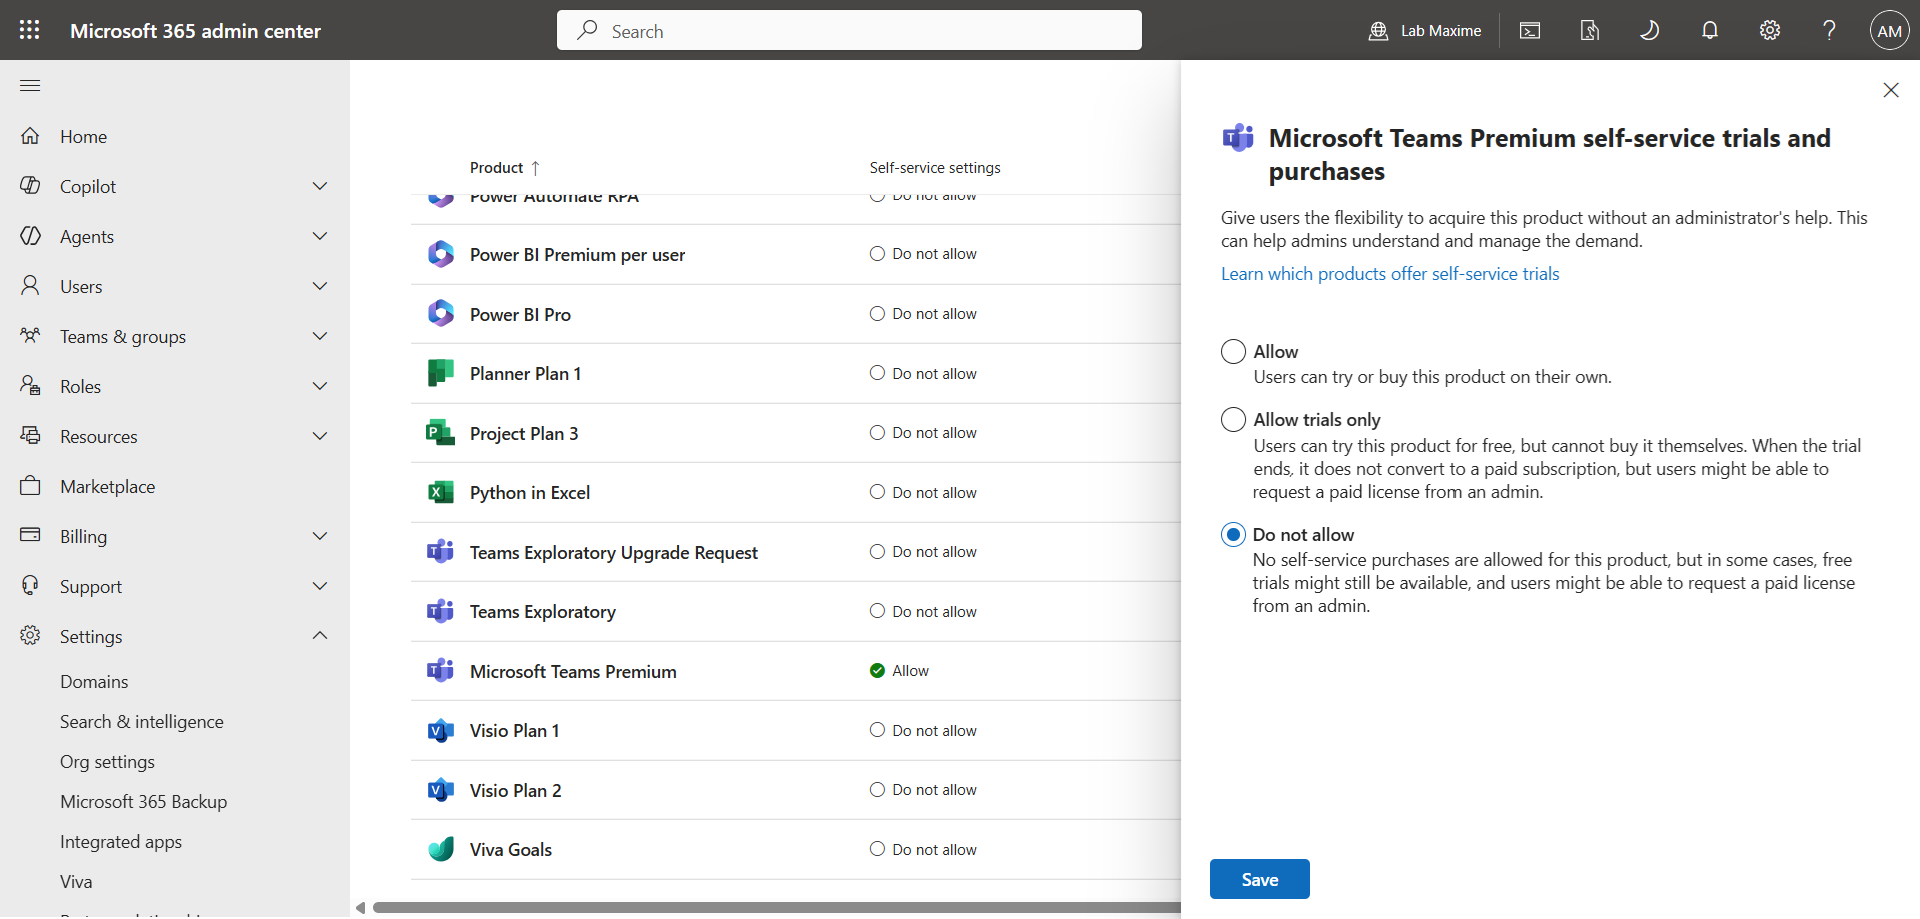Open the notifications bell
1920x919 pixels.
click(x=1710, y=30)
